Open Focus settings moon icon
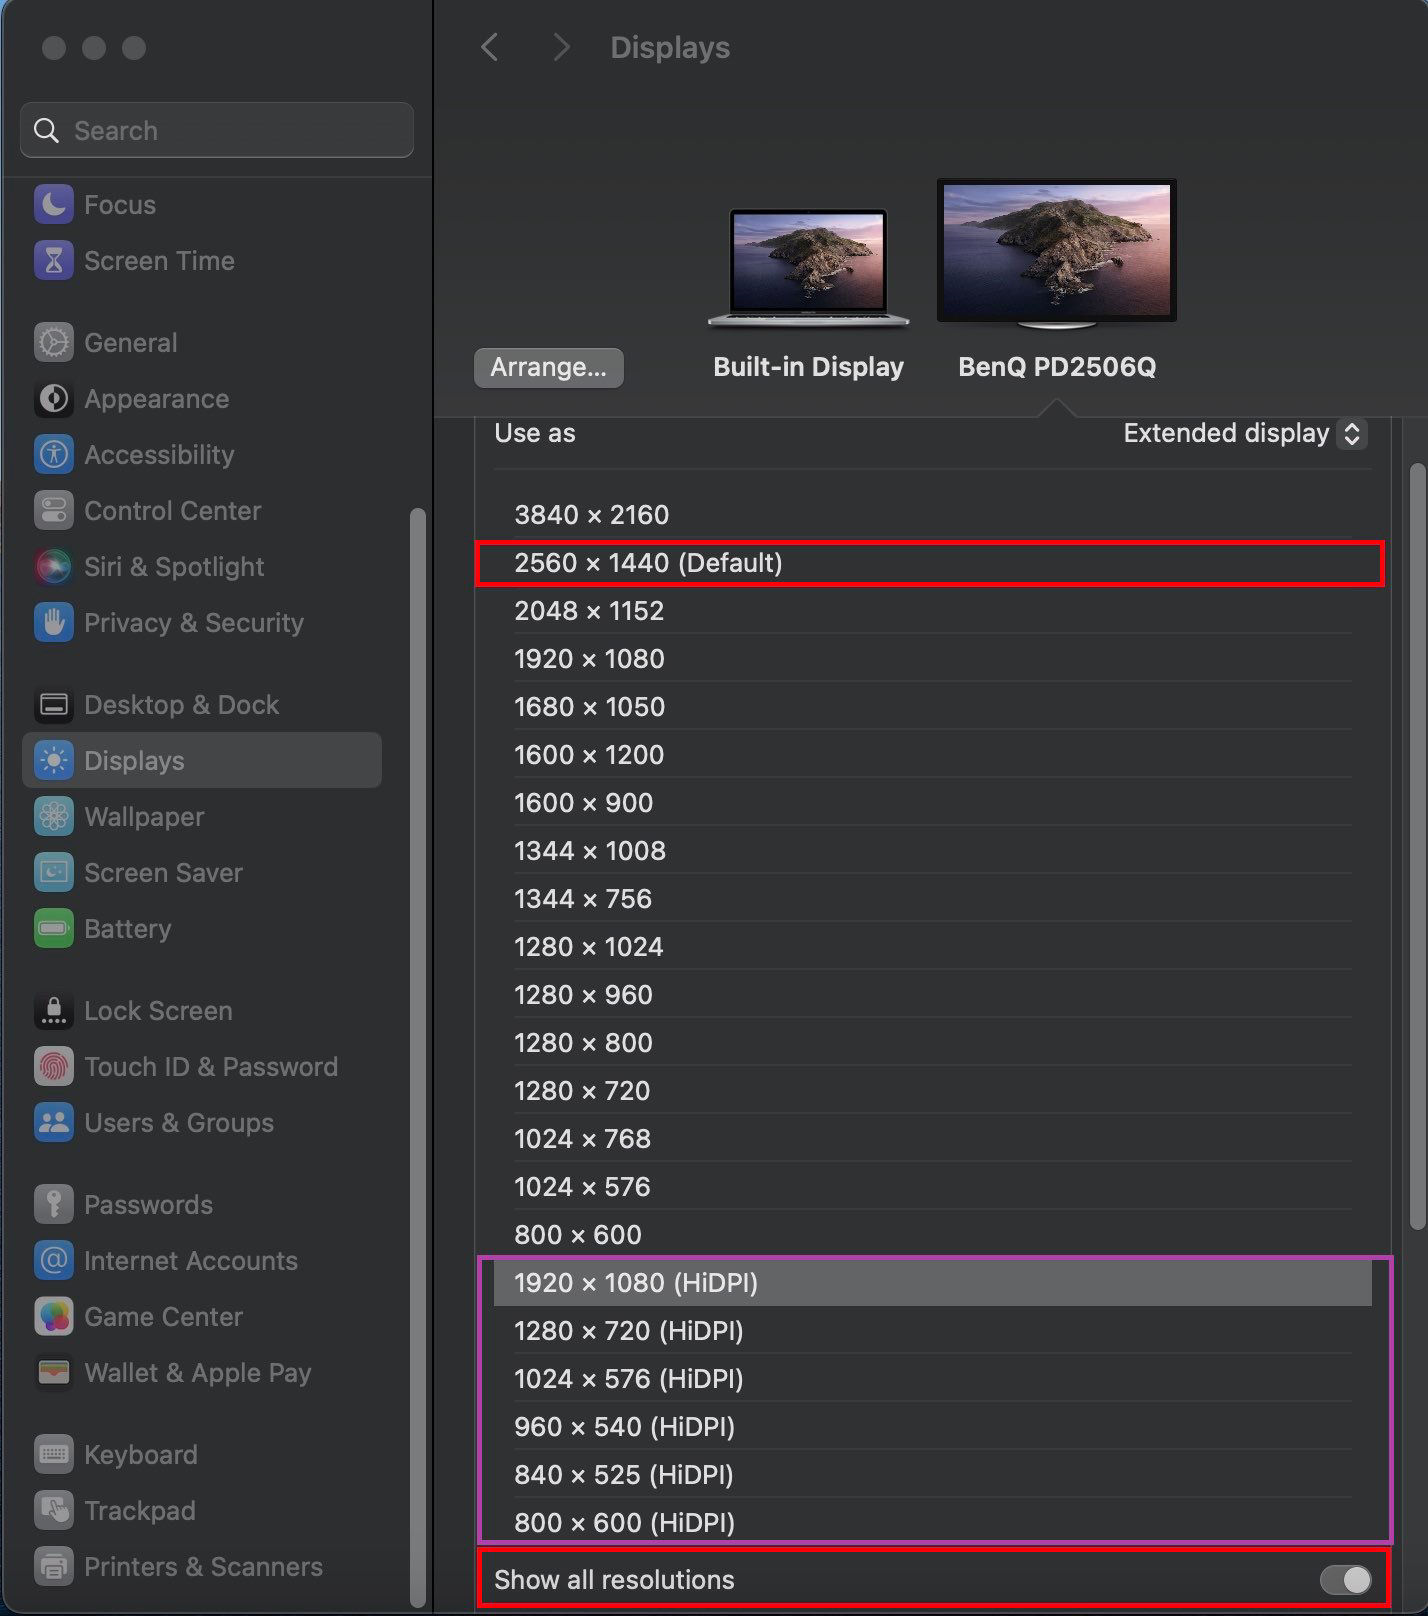 [x=54, y=204]
